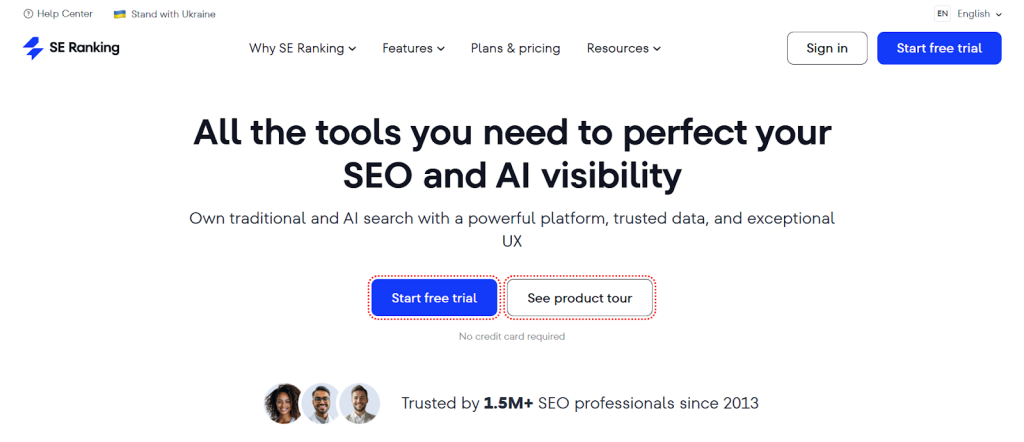Click the EN language badge
1024x442 pixels.
943,14
